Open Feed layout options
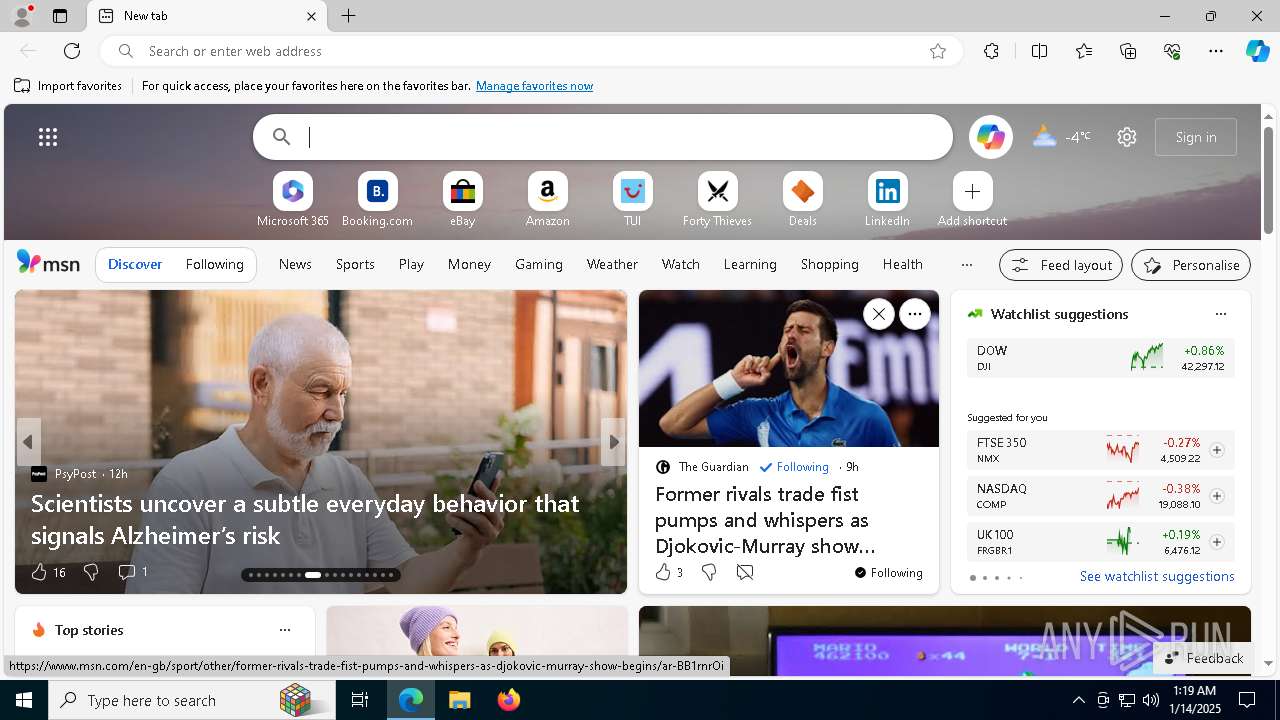Image resolution: width=1280 pixels, height=720 pixels. pyautogui.click(x=1061, y=265)
